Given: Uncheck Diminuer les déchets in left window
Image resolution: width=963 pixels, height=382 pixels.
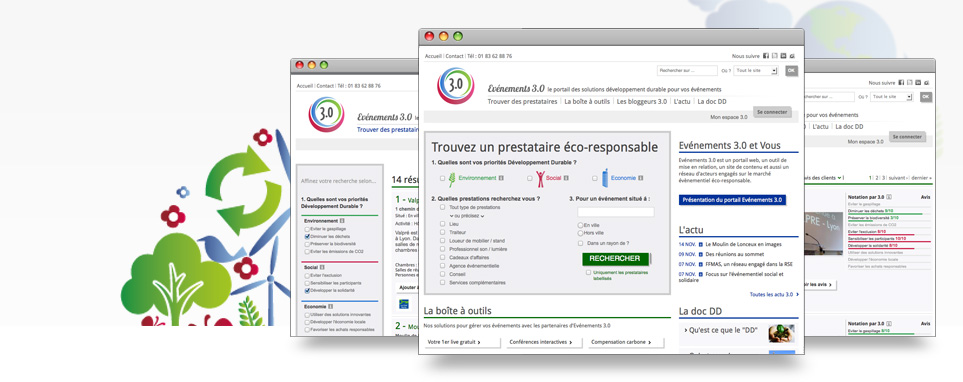Looking at the screenshot, I should click(x=307, y=236).
